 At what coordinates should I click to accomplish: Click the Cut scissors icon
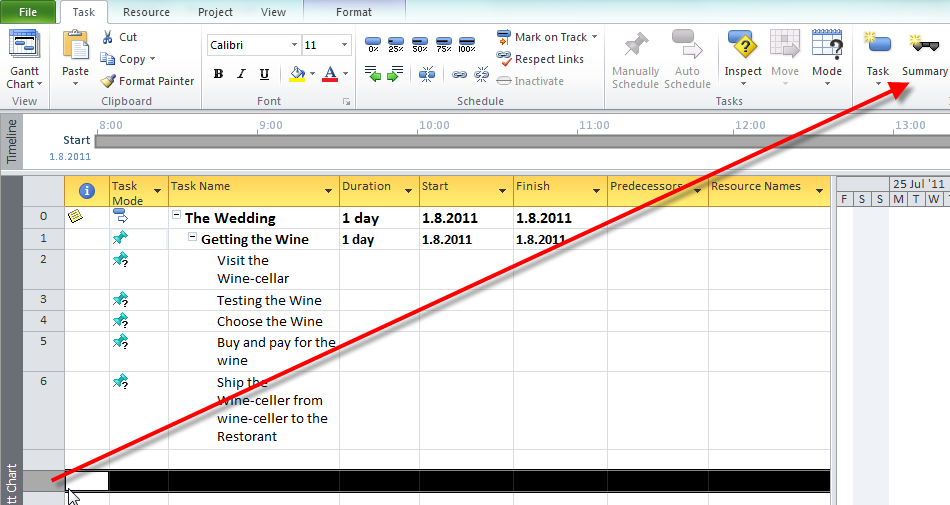coord(109,37)
